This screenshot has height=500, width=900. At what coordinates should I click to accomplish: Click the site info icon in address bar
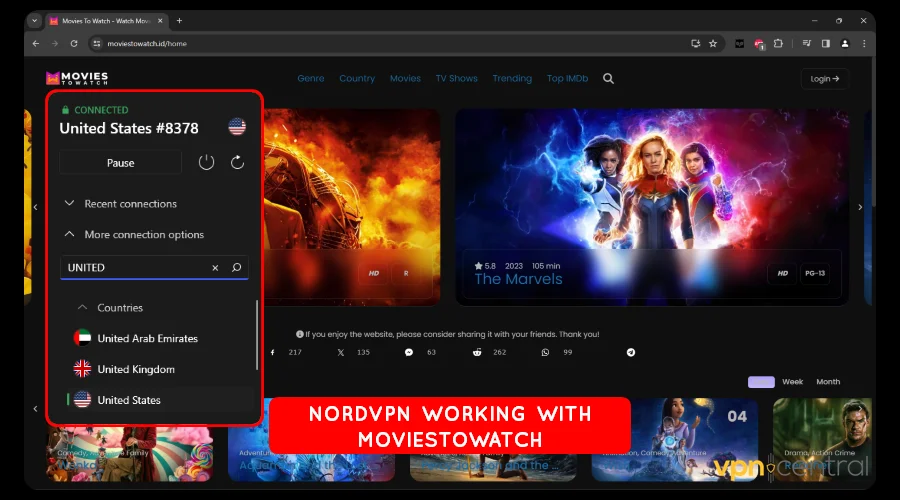coord(97,44)
